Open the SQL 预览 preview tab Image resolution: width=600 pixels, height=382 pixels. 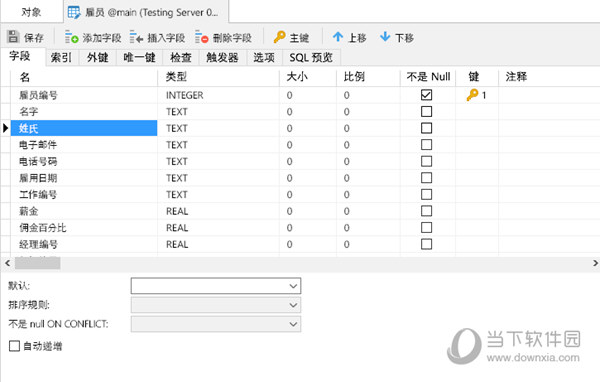tap(311, 58)
